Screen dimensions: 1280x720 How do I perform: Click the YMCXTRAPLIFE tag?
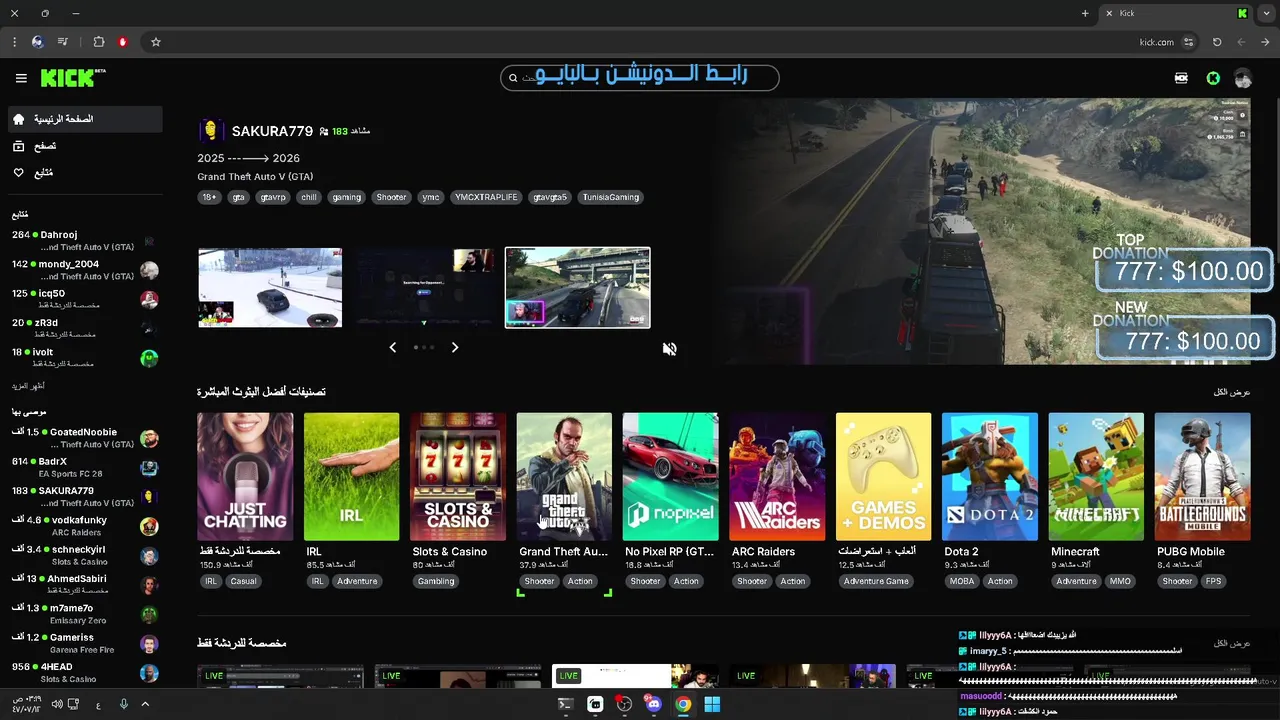point(486,197)
